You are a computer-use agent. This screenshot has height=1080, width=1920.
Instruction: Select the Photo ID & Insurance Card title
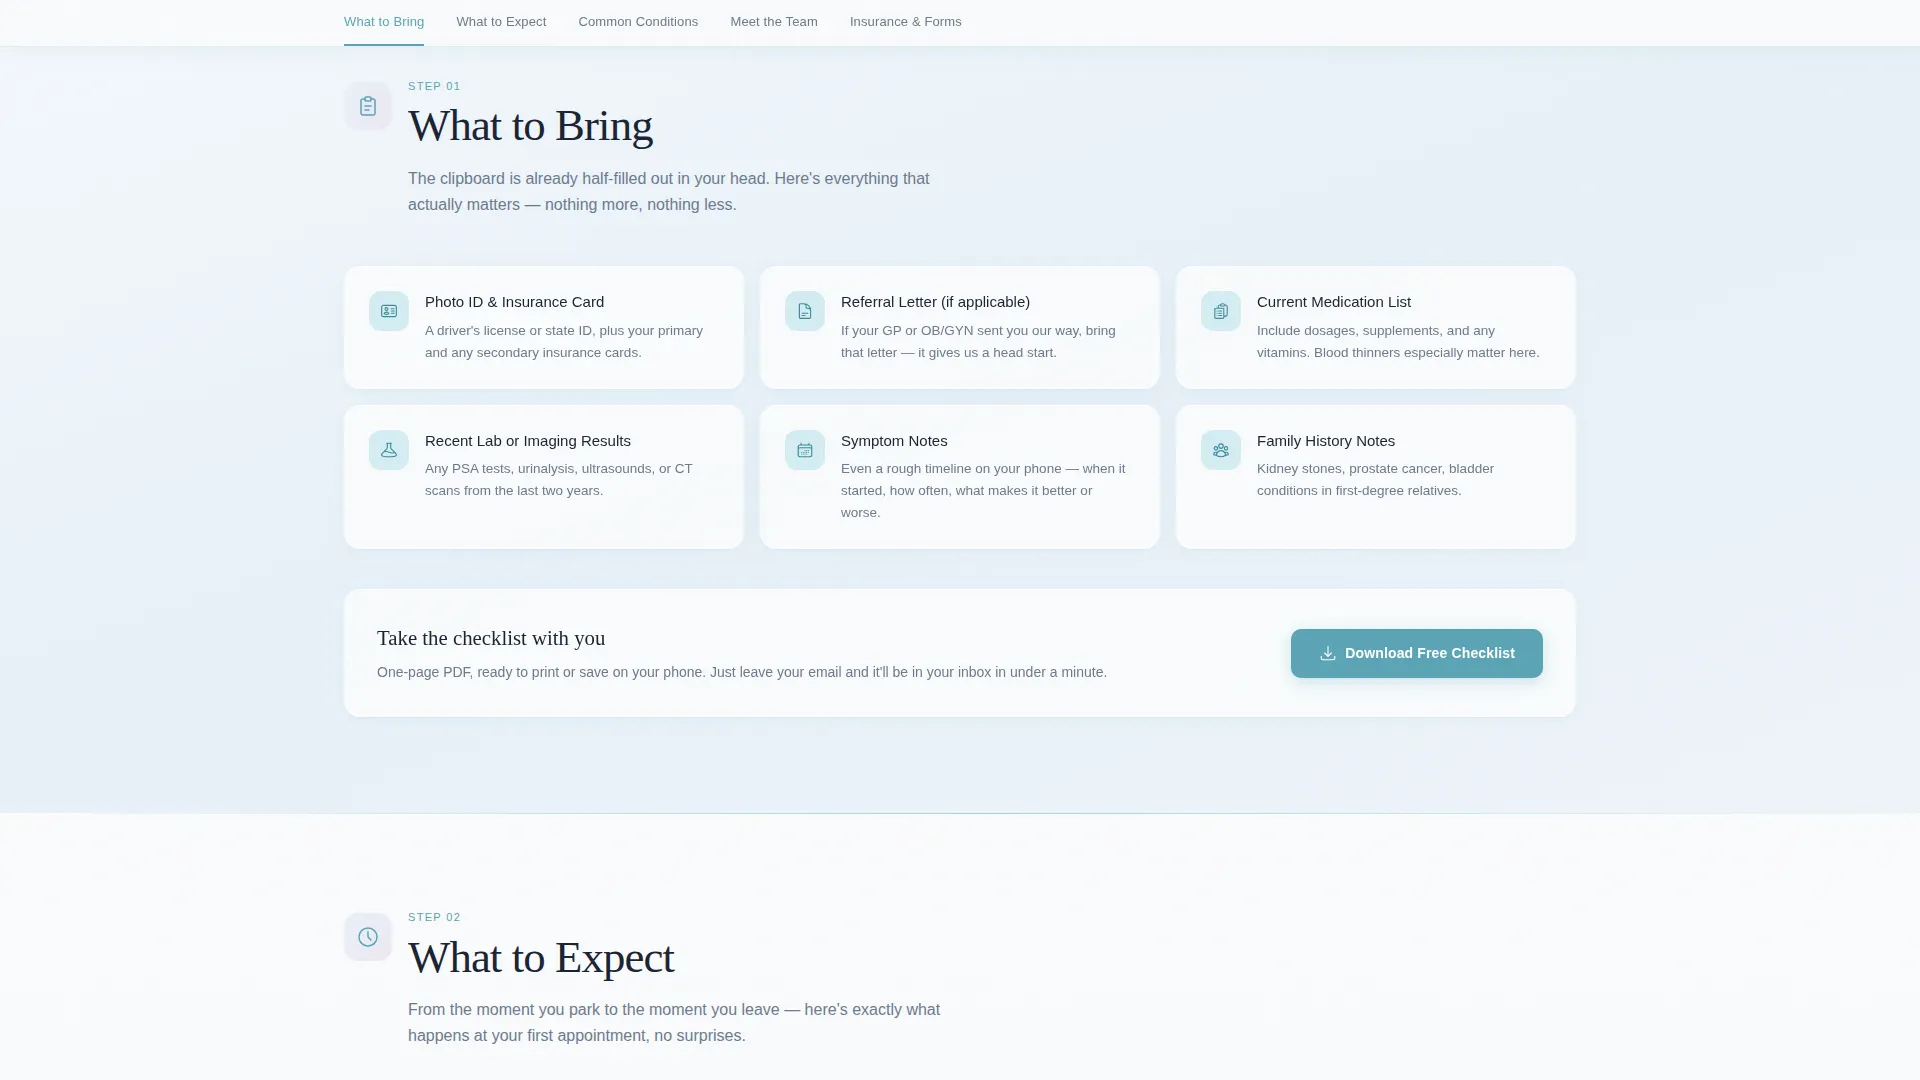click(514, 302)
